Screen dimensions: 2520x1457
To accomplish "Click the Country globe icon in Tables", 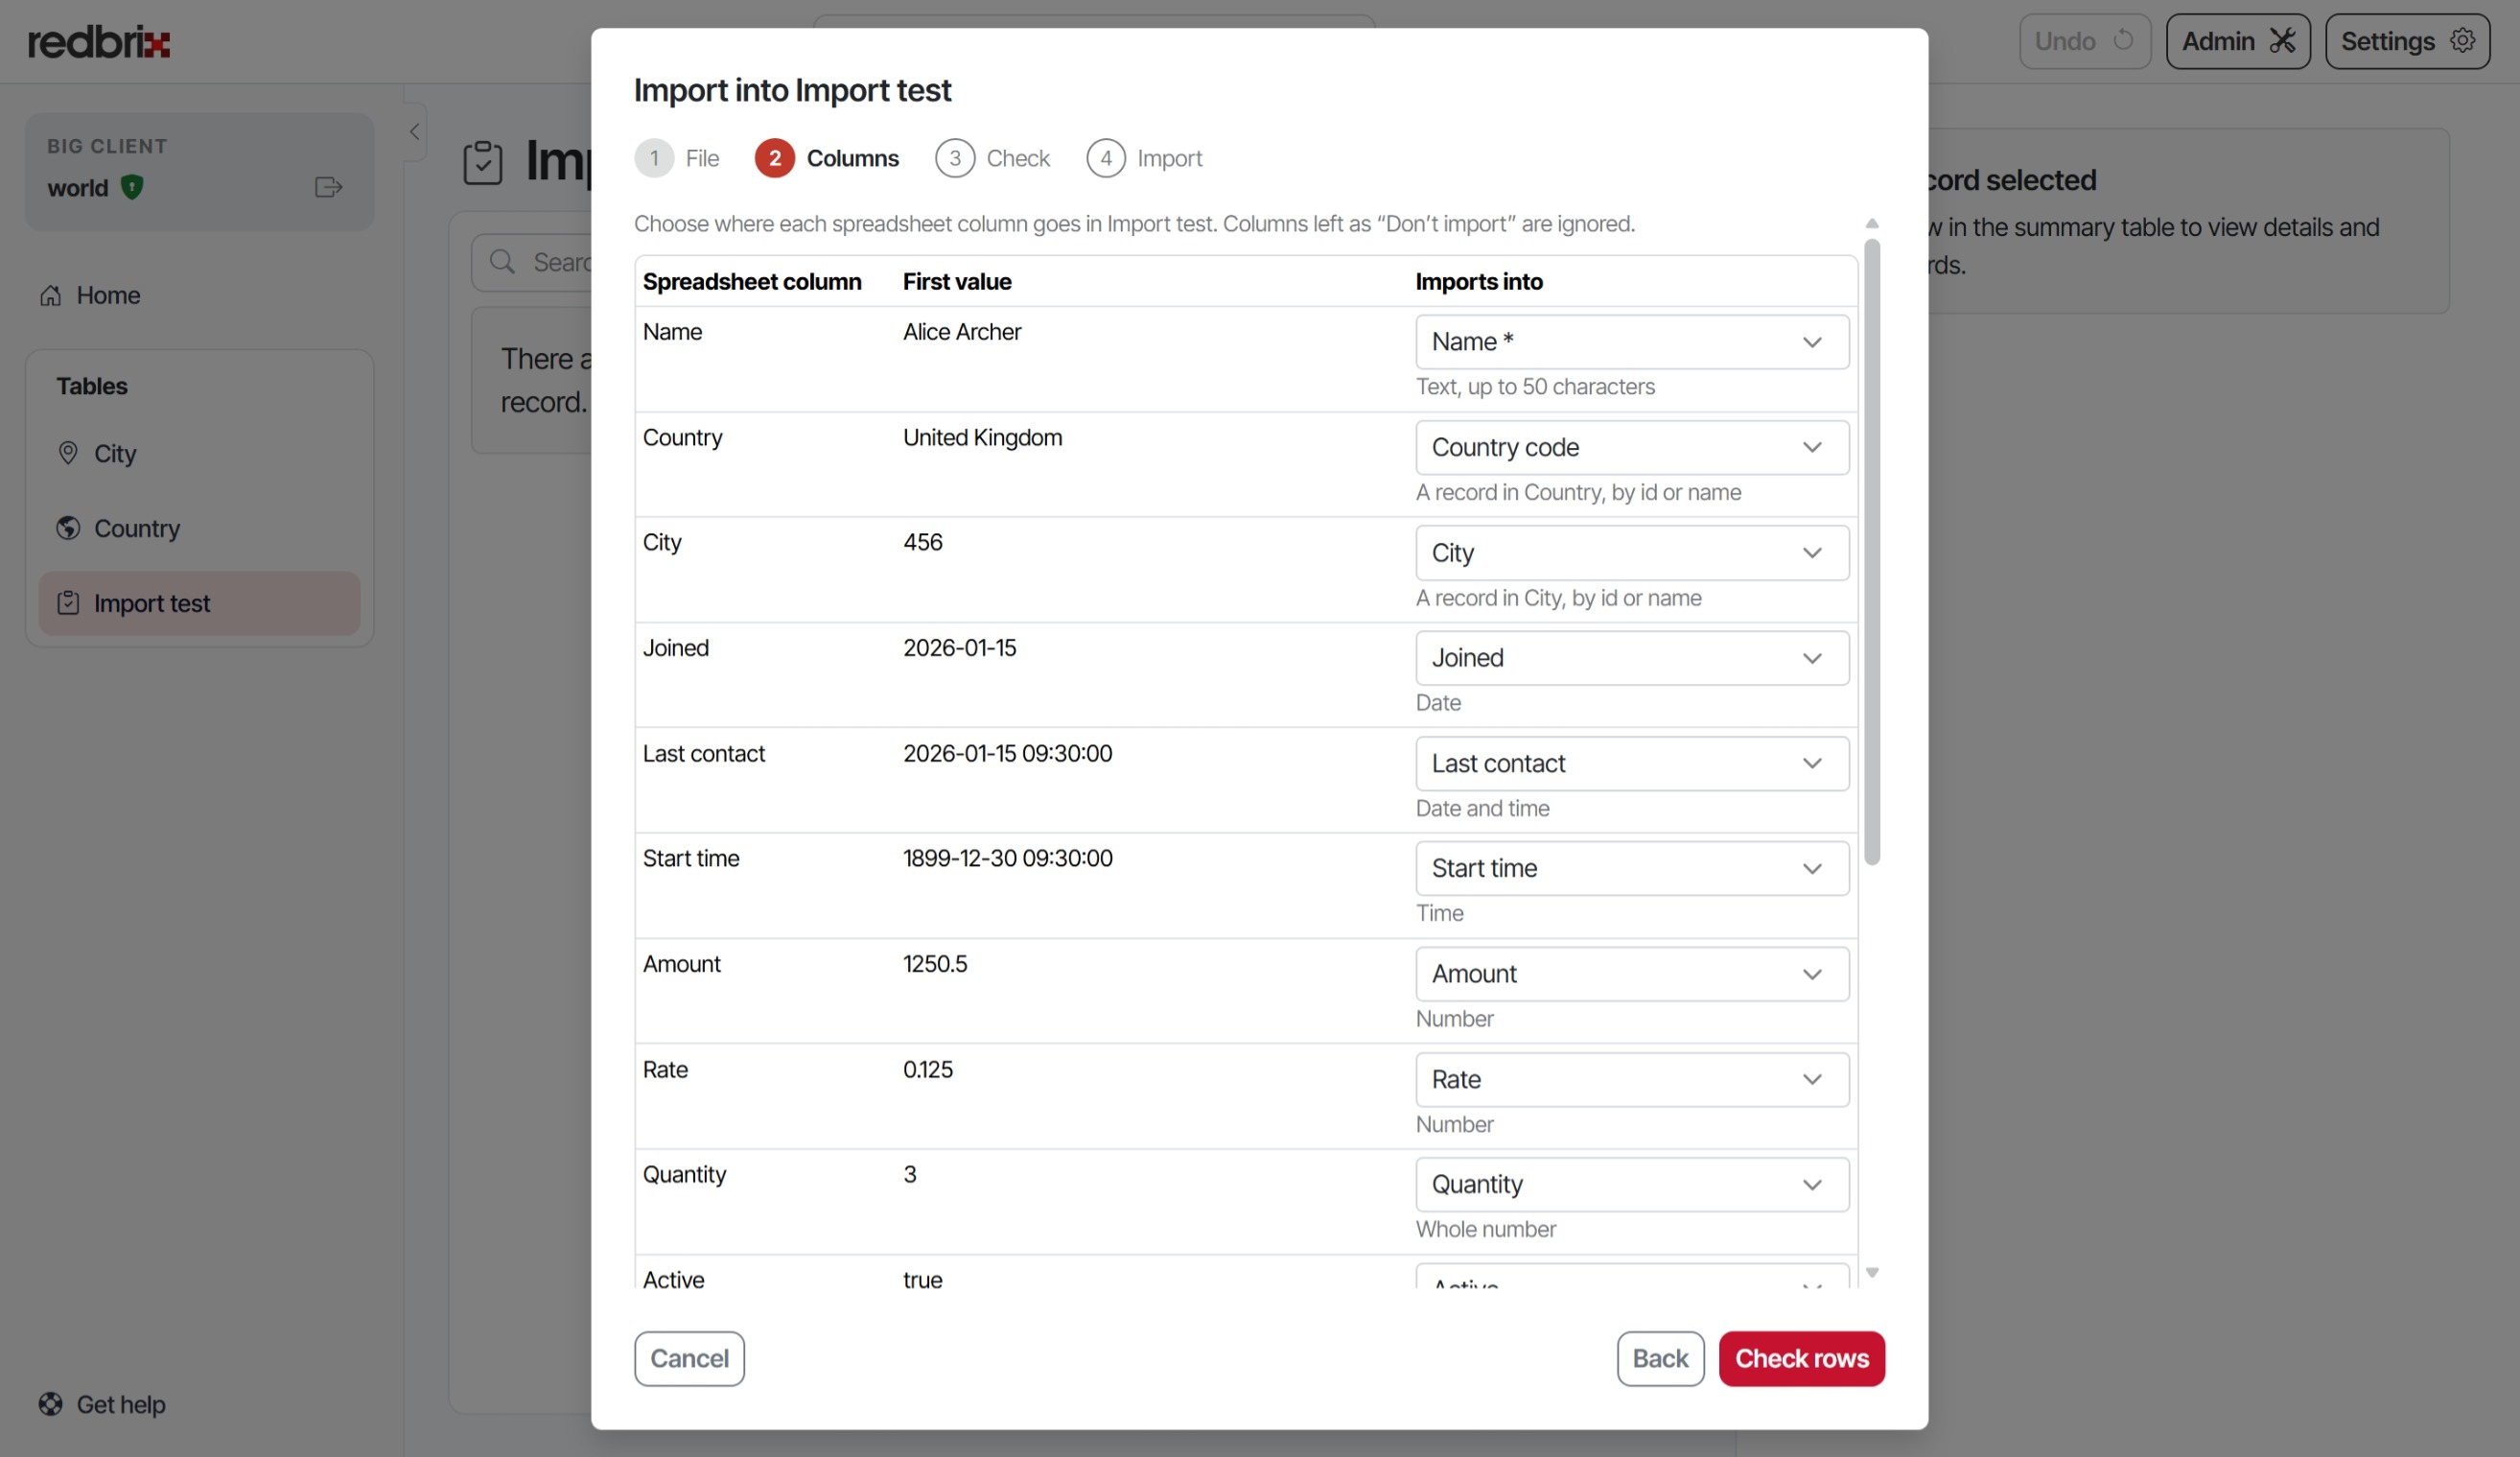I will pos(68,528).
